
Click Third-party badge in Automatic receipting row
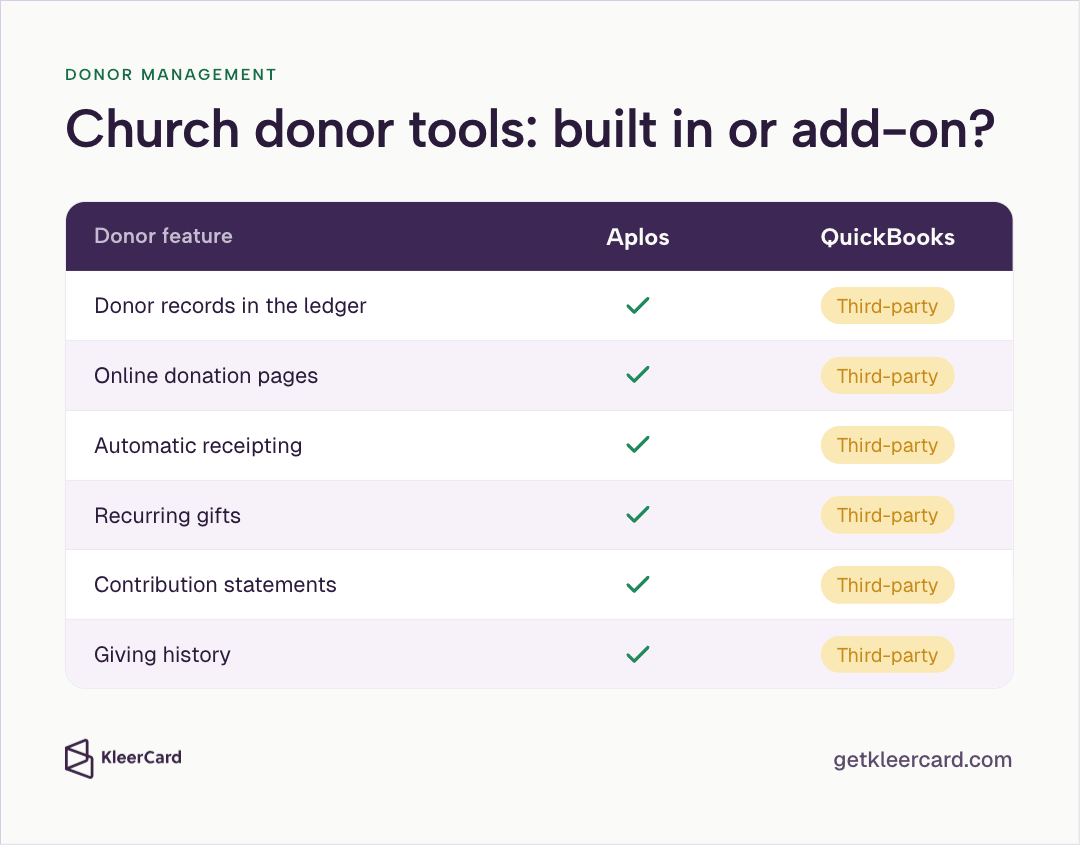[887, 445]
